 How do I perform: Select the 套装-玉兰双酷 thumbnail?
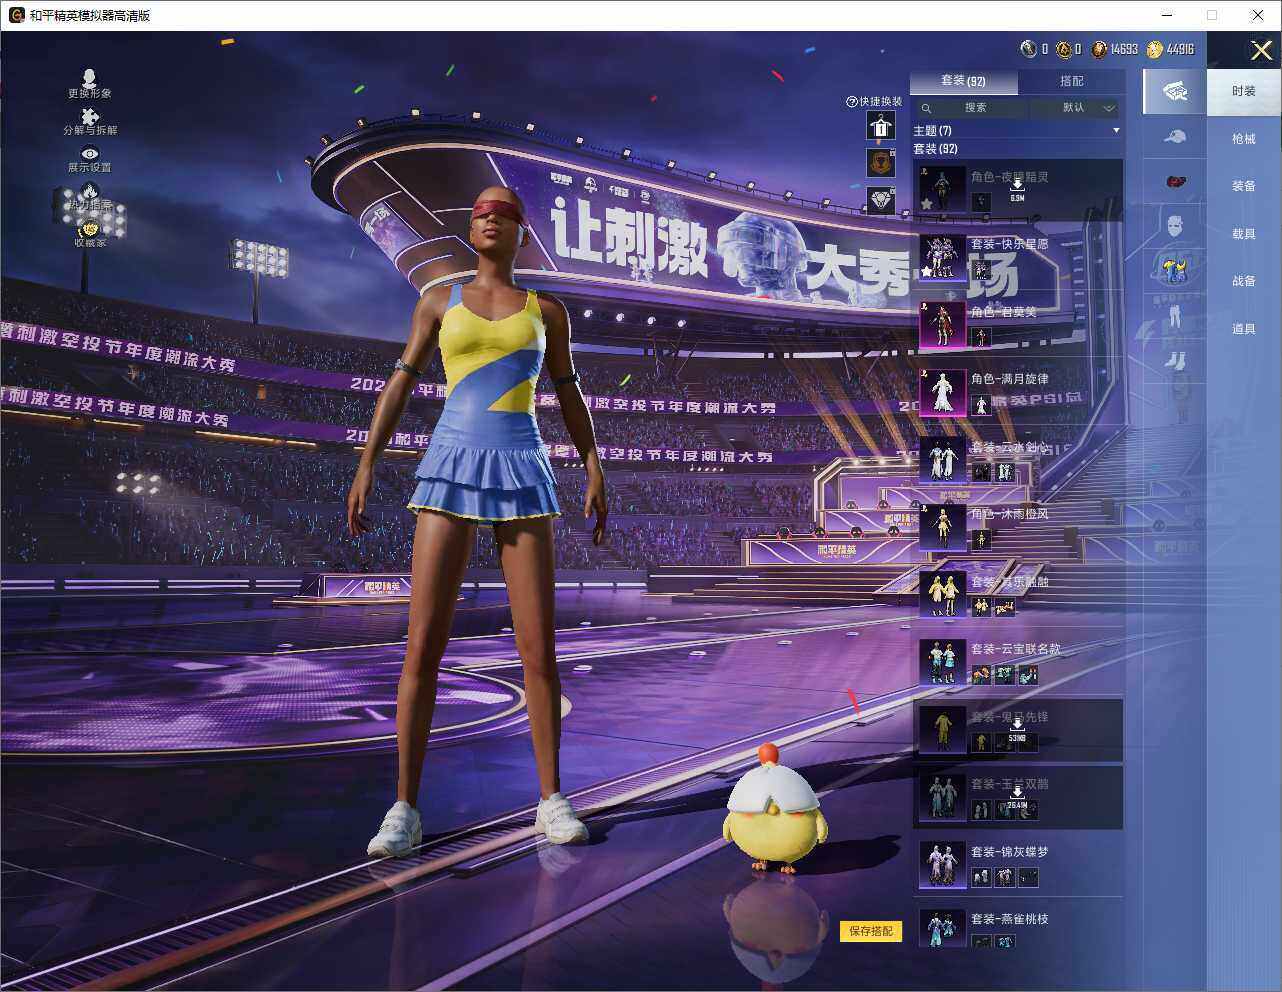point(942,797)
